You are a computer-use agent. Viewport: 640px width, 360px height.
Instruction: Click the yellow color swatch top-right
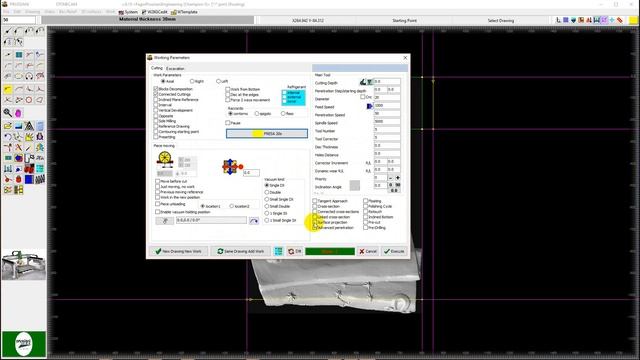pos(633,20)
